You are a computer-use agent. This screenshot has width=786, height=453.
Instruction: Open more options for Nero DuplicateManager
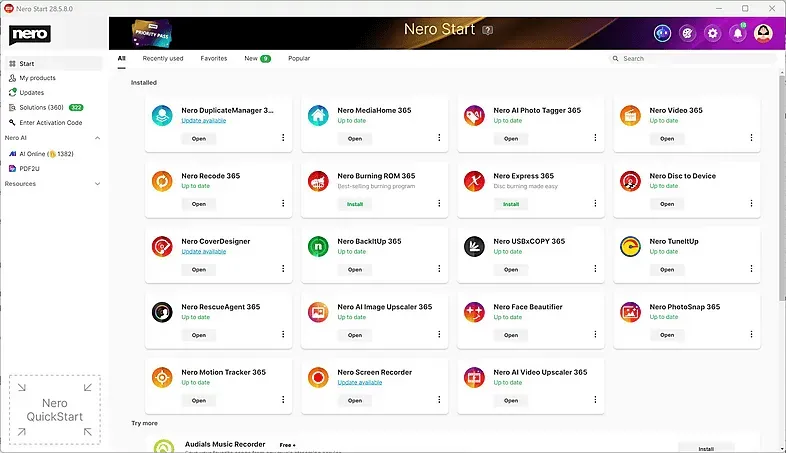pyautogui.click(x=283, y=137)
